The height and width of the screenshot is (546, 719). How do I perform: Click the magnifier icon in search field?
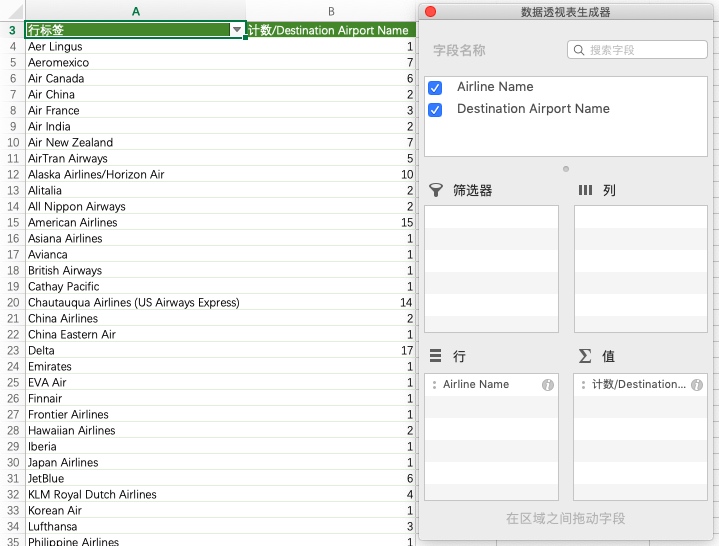[579, 50]
